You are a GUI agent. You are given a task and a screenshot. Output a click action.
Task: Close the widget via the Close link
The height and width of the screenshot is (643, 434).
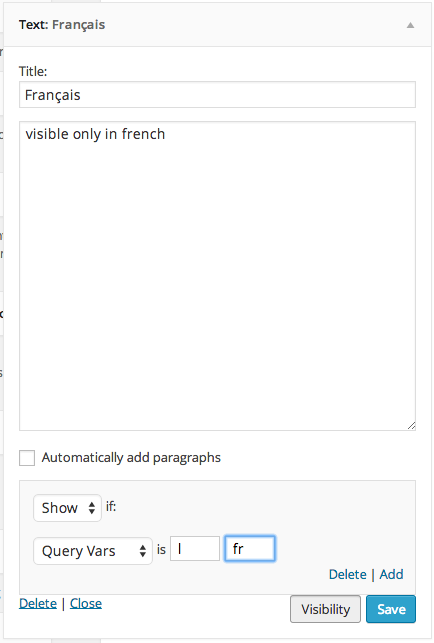pyautogui.click(x=86, y=604)
